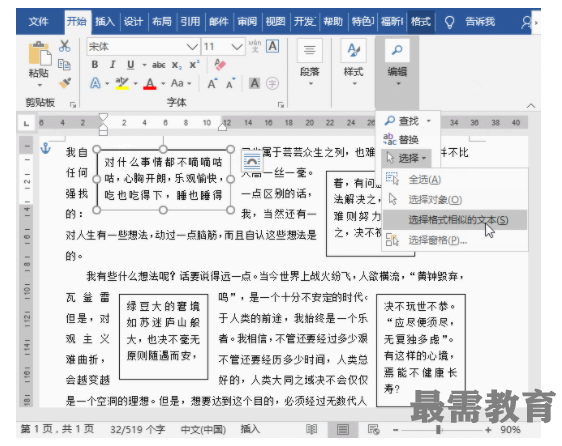
Task: Choose 全选(A) Select All
Action: (454, 180)
